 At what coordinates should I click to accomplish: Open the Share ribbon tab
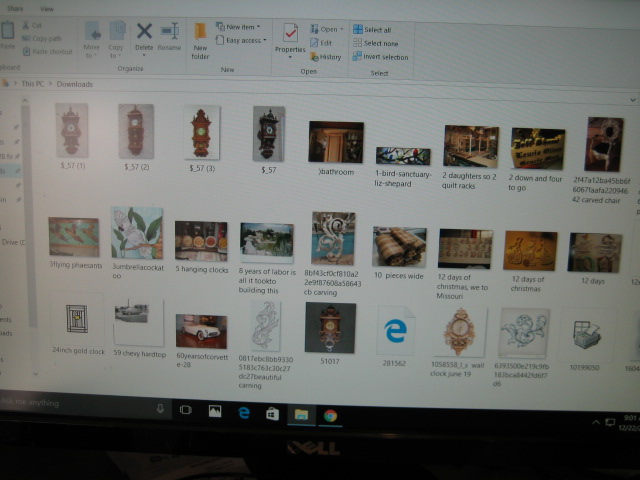coord(15,8)
